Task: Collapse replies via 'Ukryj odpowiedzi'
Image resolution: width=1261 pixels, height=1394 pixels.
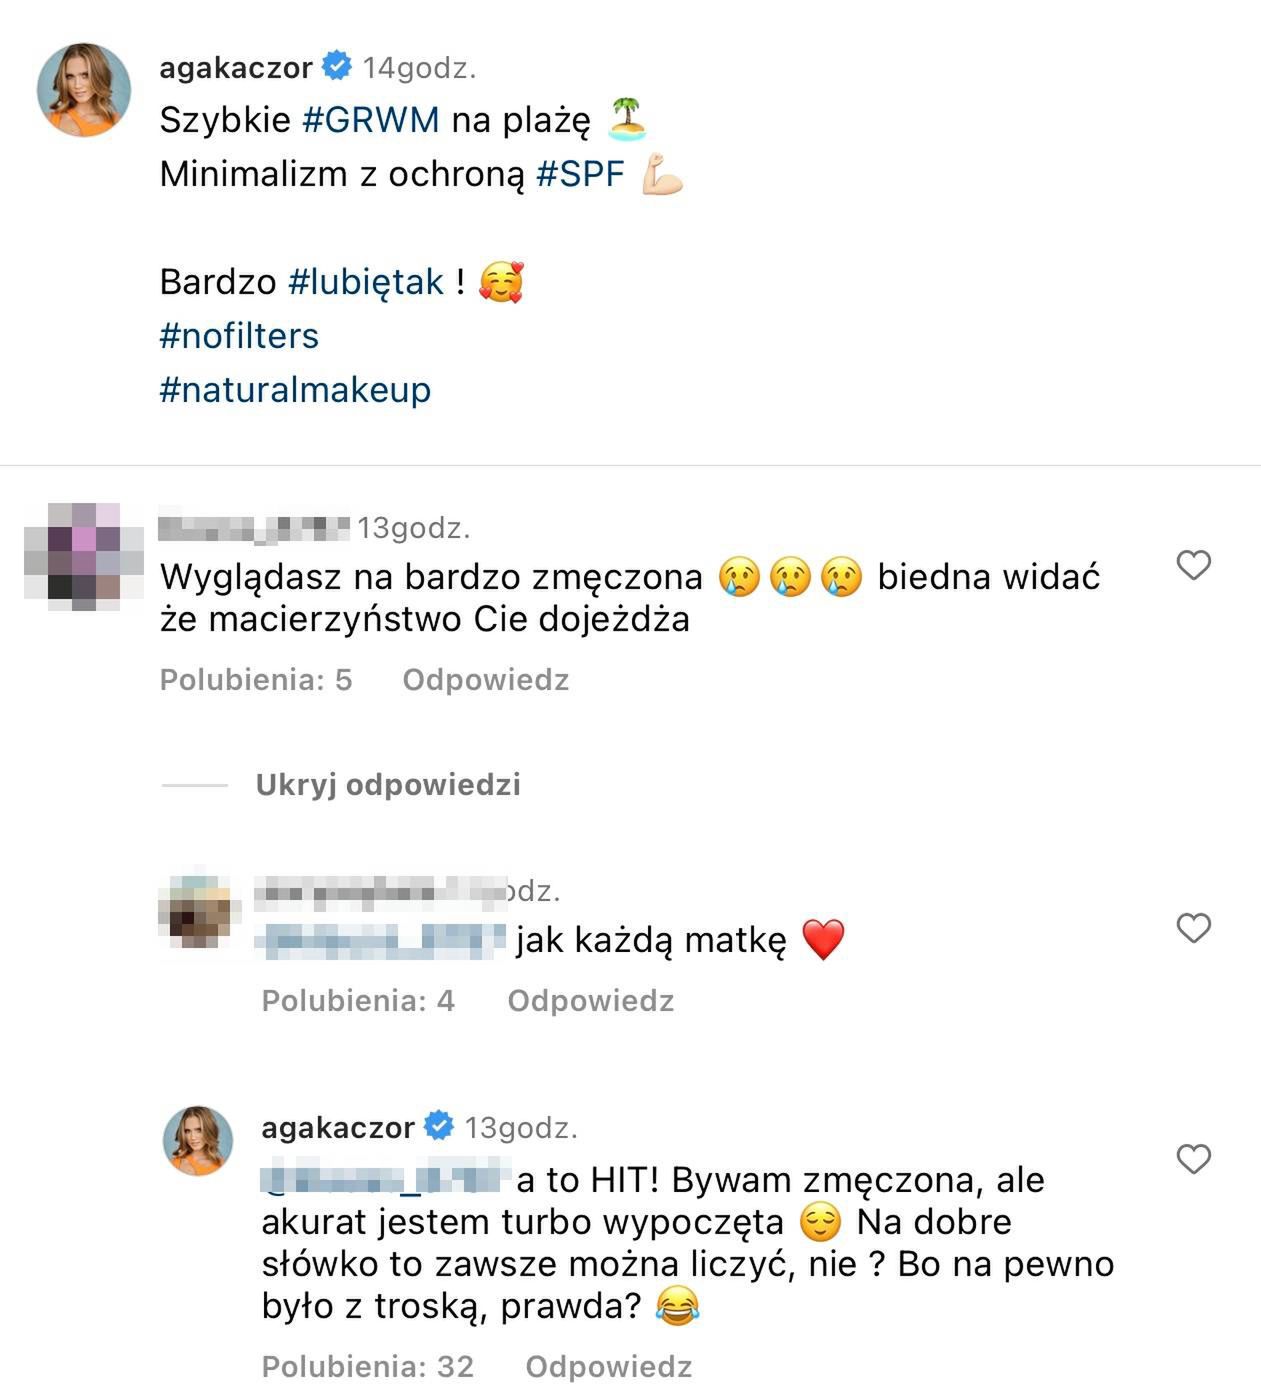Action: 388,785
